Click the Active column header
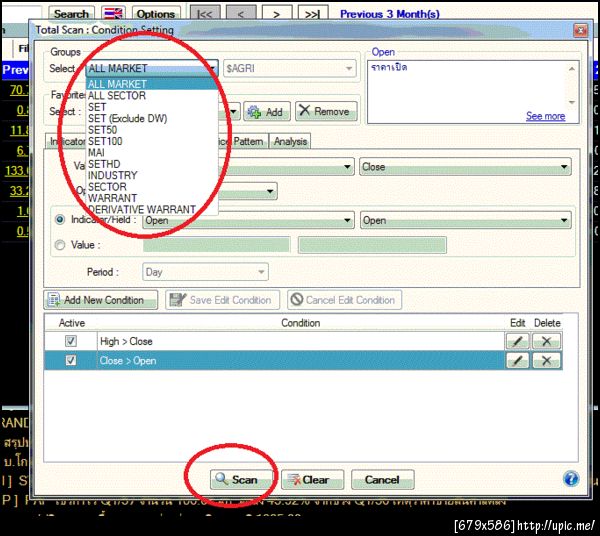 tap(72, 323)
